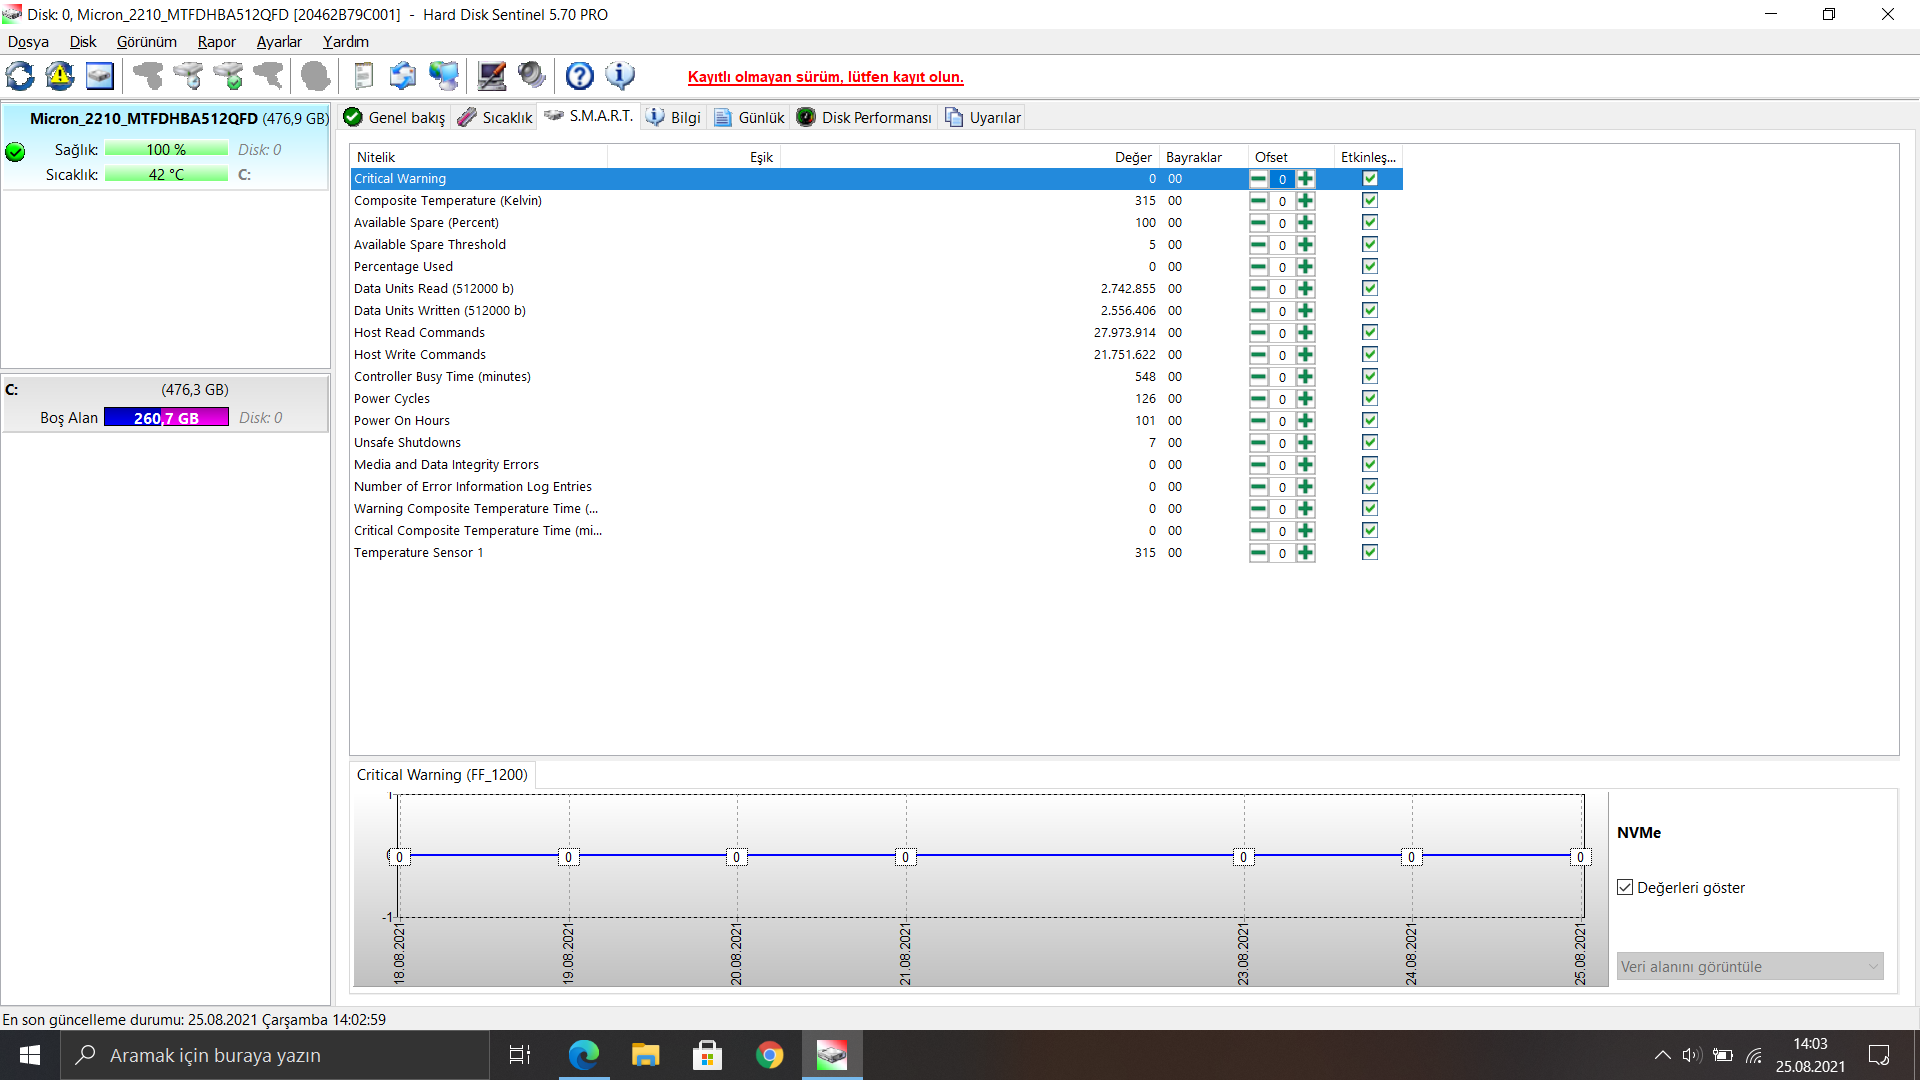Decrease offset for Percentage Used row
Viewport: 1920px width, 1080px height.
pos(1258,267)
